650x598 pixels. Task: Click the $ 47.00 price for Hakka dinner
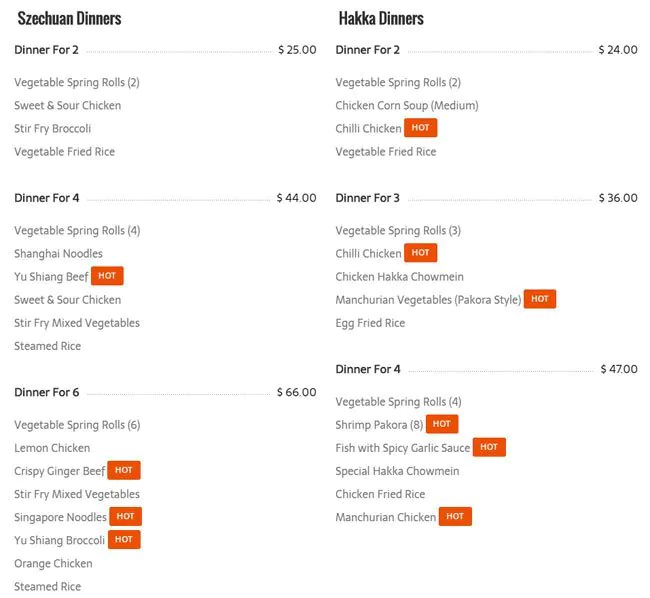tap(619, 369)
